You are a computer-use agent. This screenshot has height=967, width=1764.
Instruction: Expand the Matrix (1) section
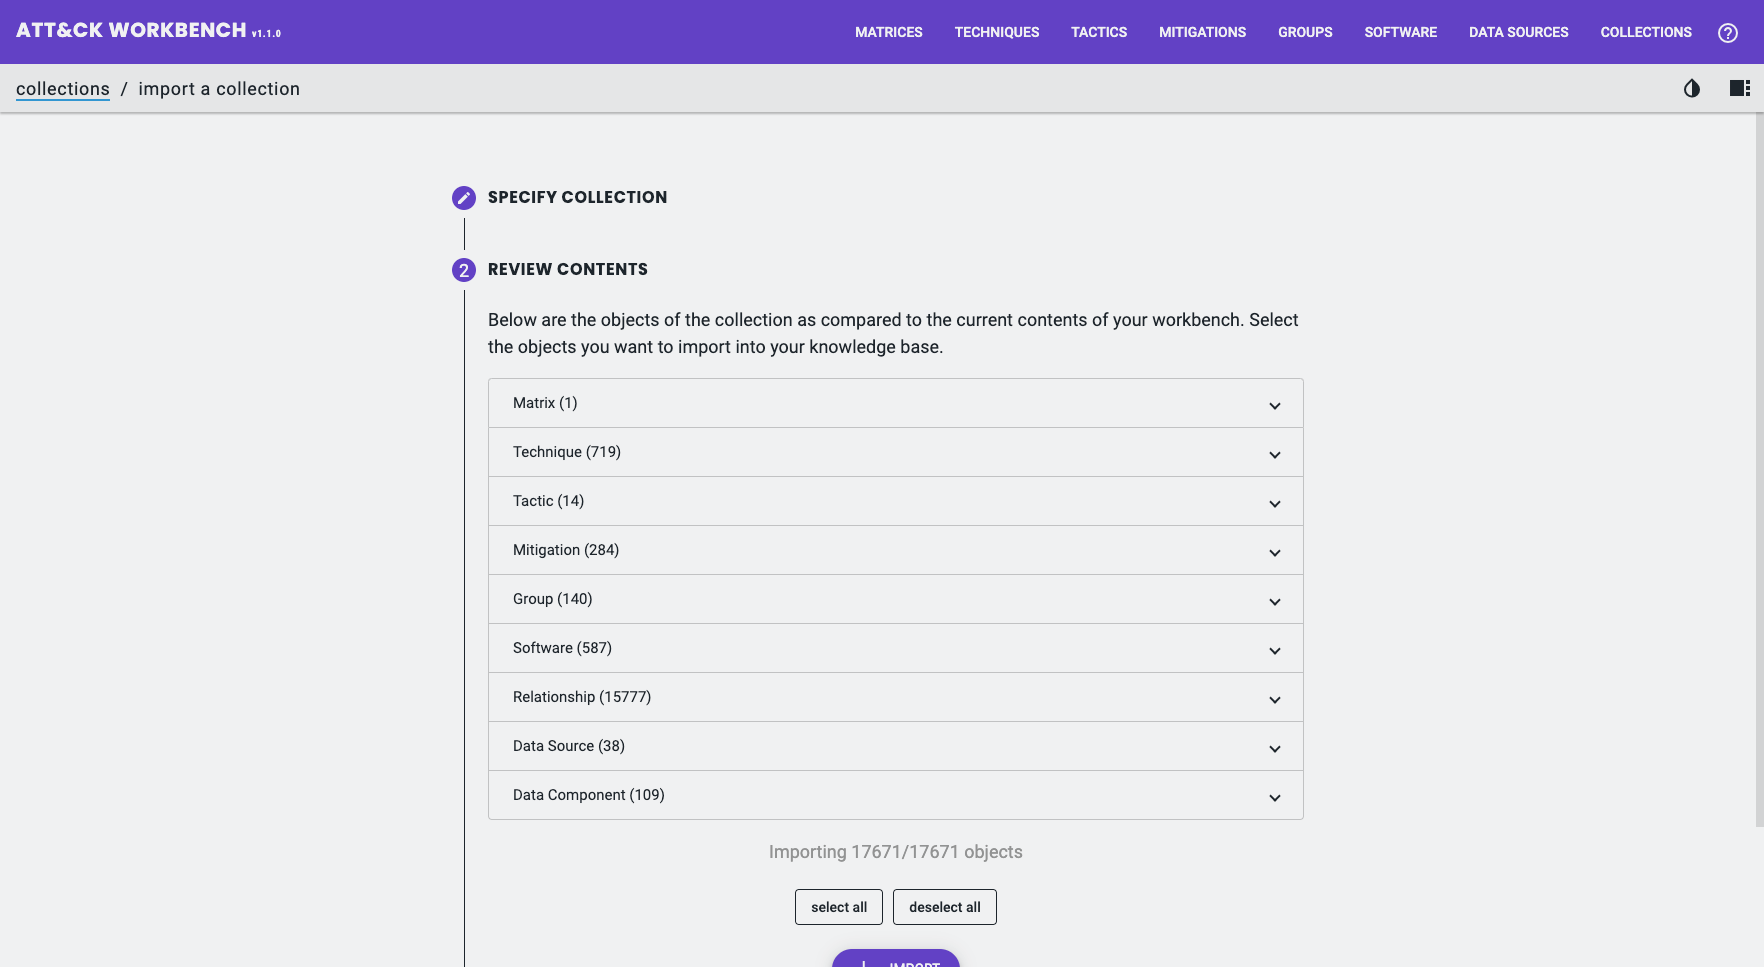tap(895, 403)
